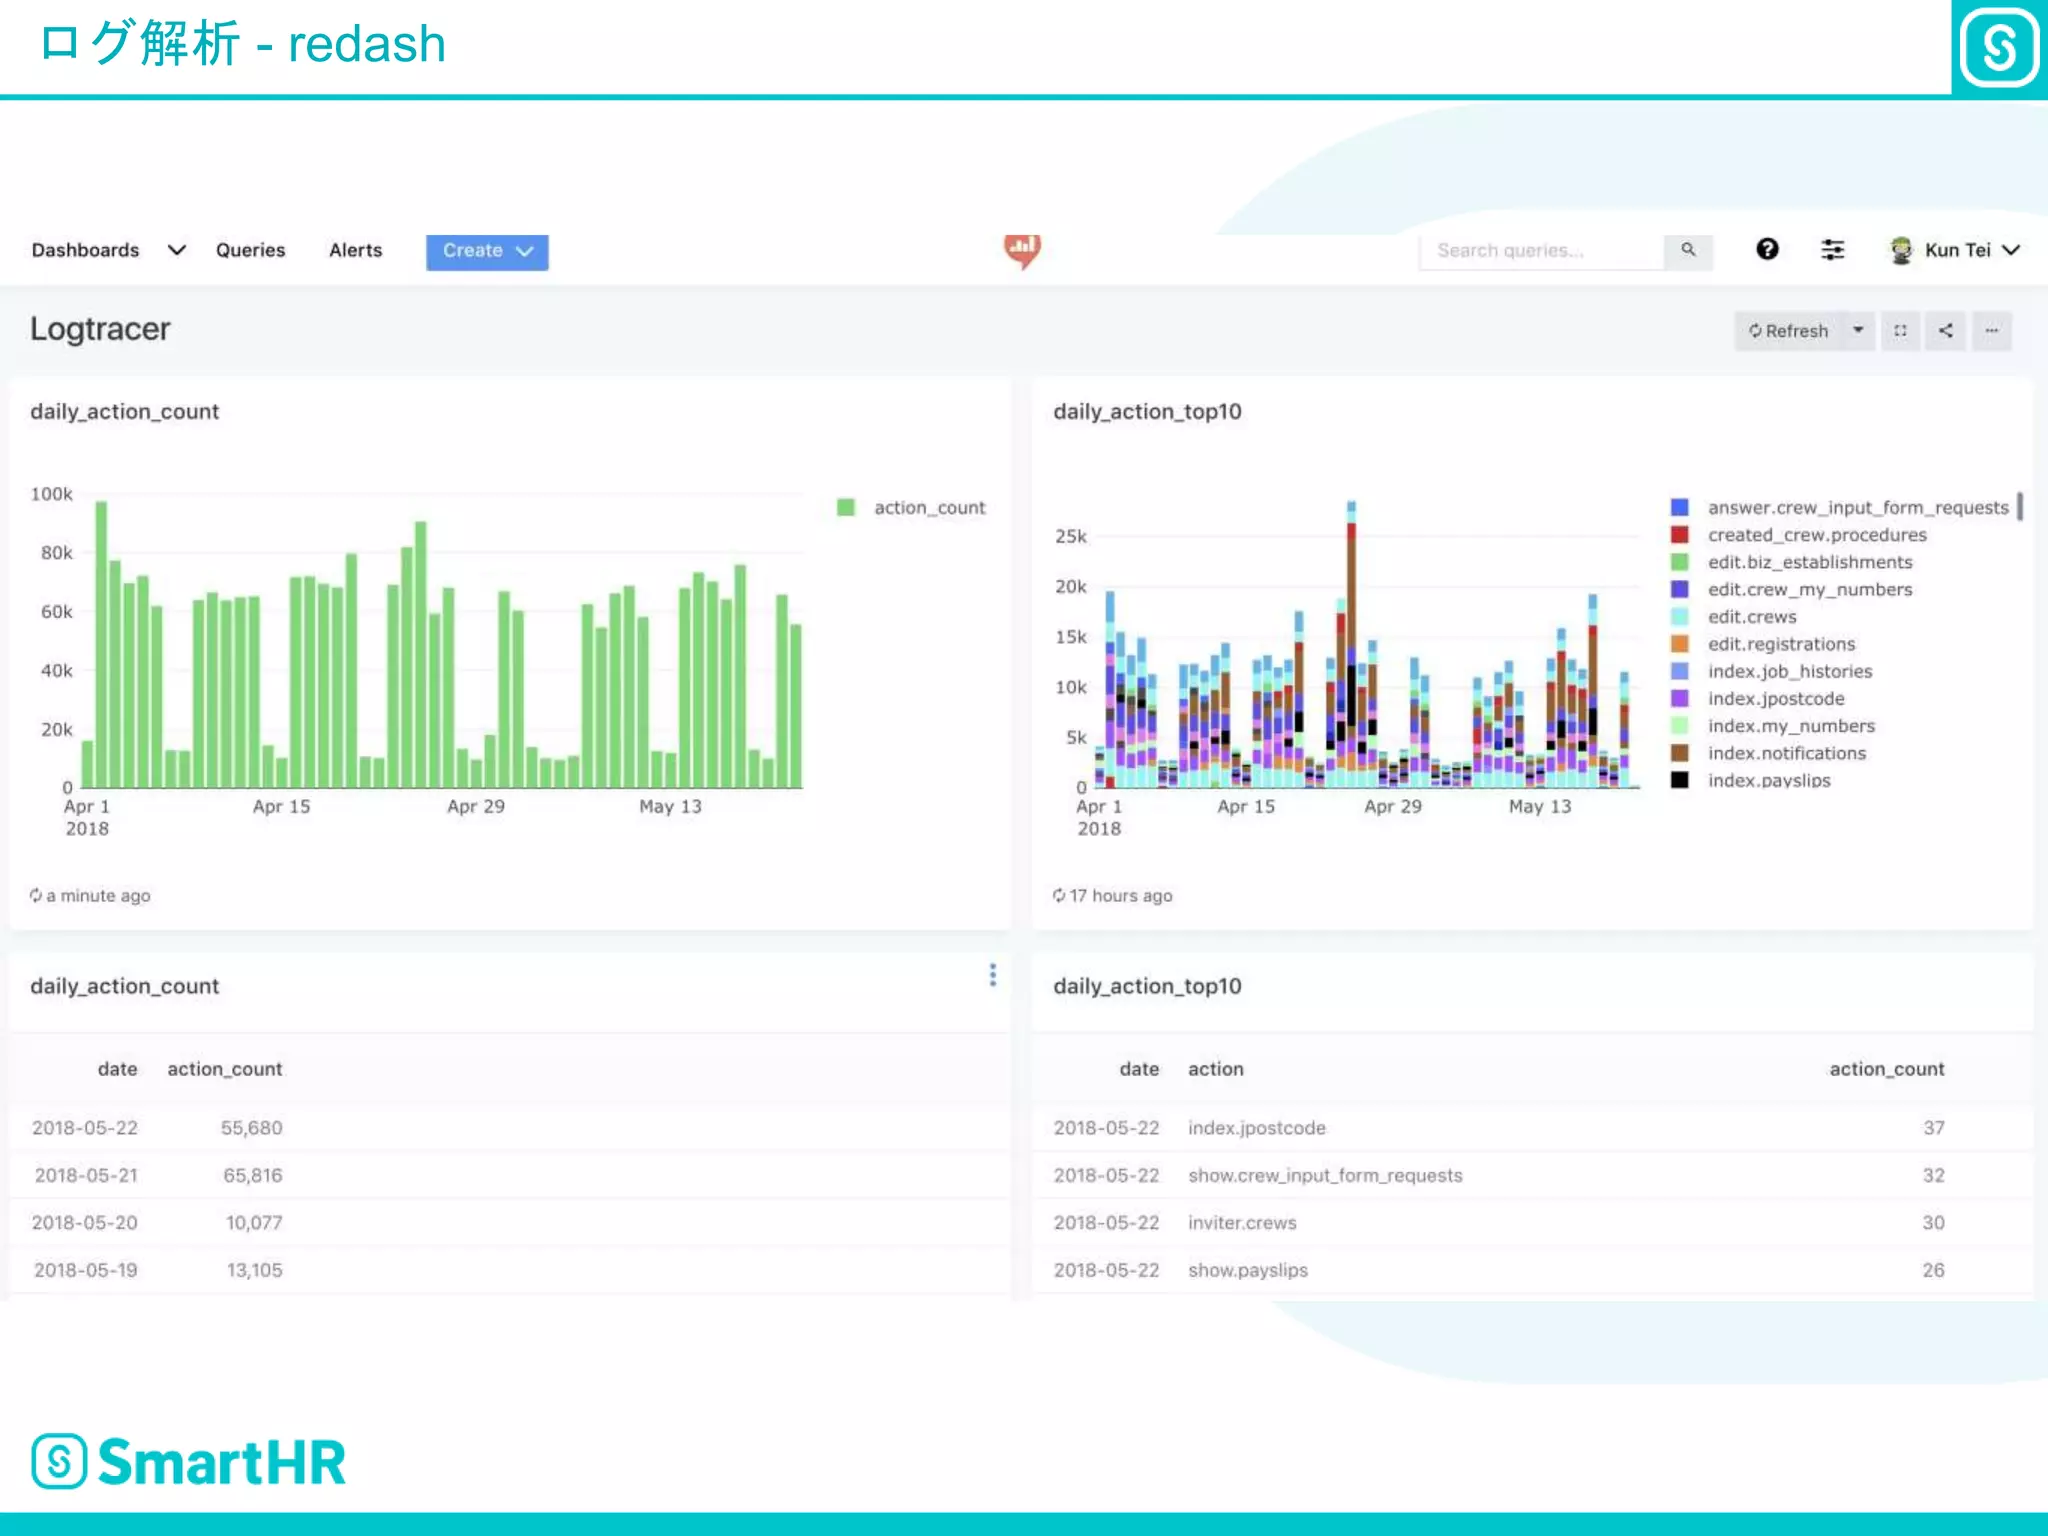2048x1536 pixels.
Task: Click the search magnifier icon
Action: [x=1688, y=250]
